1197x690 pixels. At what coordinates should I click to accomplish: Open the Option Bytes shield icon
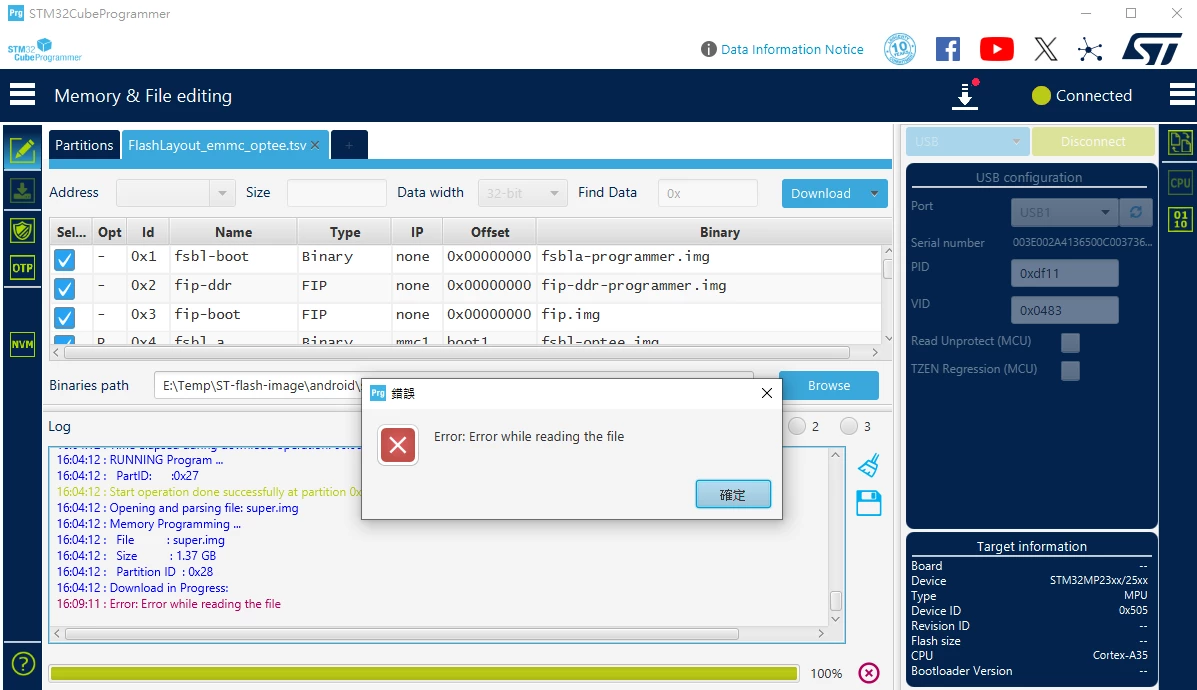pos(23,230)
